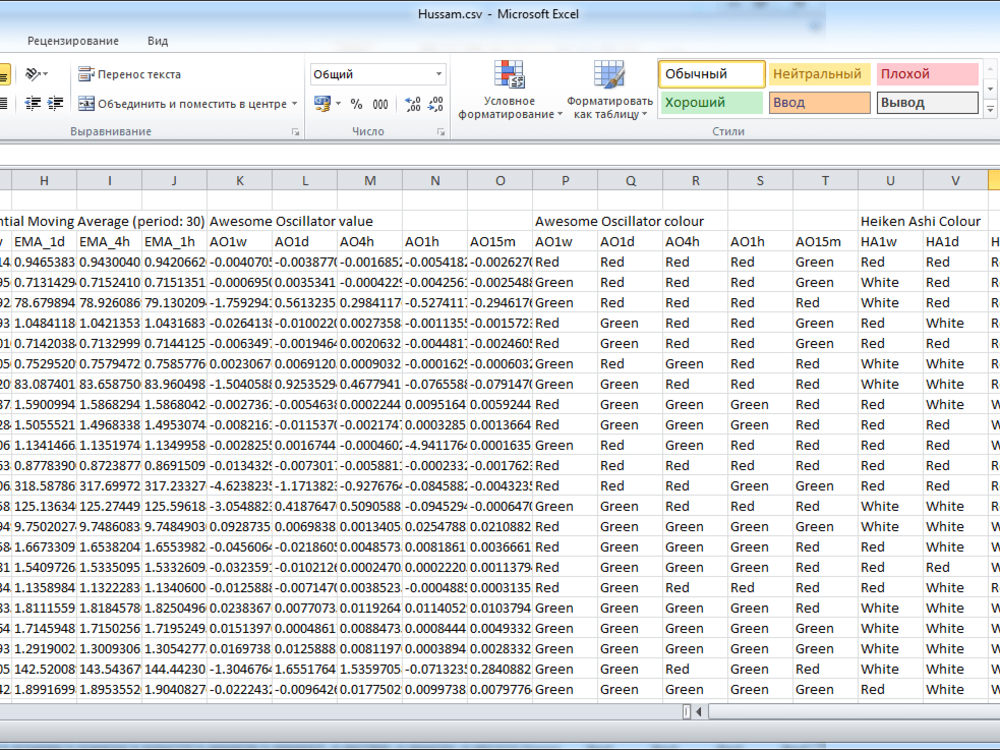The width and height of the screenshot is (1000, 750).
Task: Select cell containing 0.0210882
Action: pyautogui.click(x=500, y=527)
